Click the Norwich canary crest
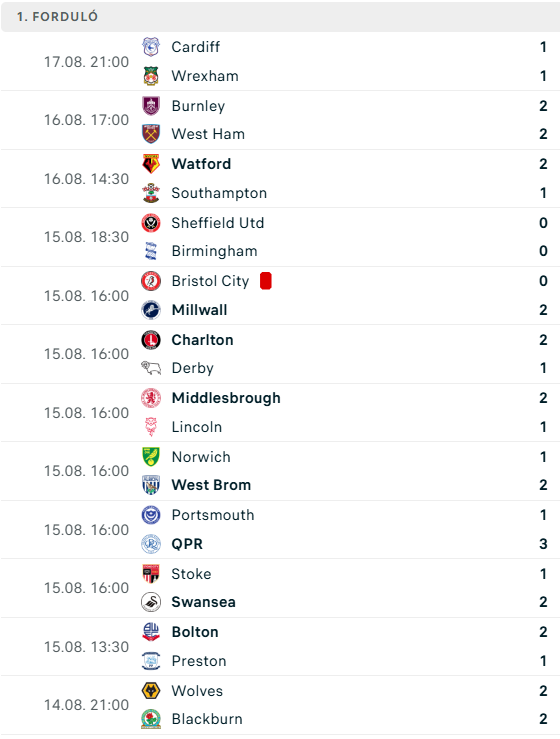 151,457
